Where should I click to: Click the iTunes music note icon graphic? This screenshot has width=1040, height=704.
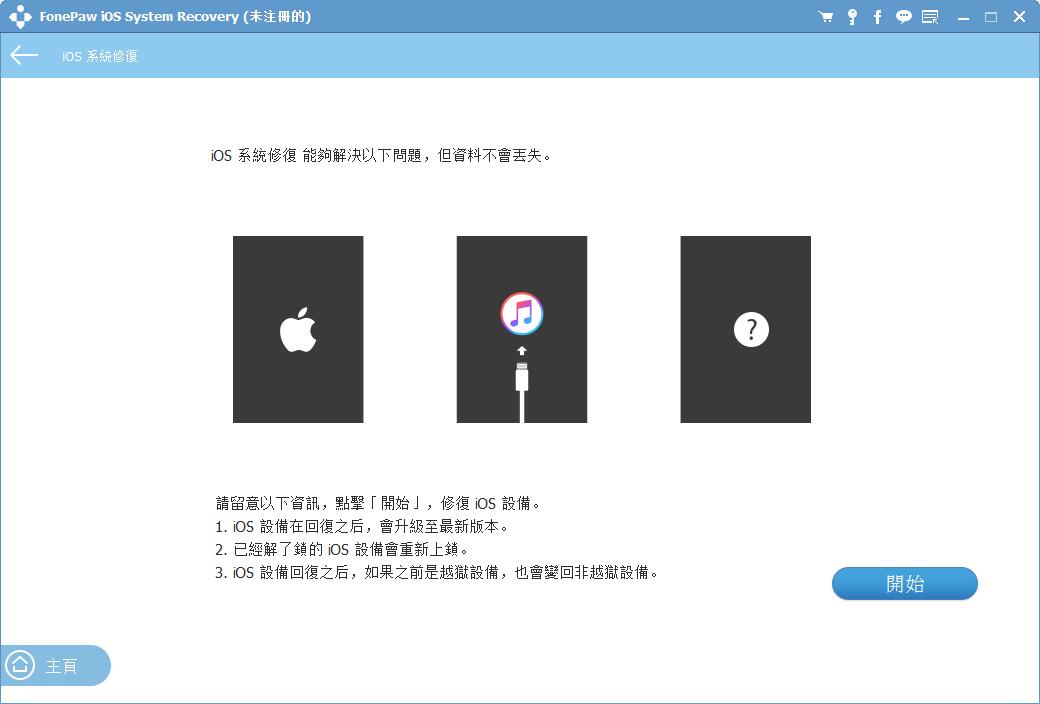[521, 313]
